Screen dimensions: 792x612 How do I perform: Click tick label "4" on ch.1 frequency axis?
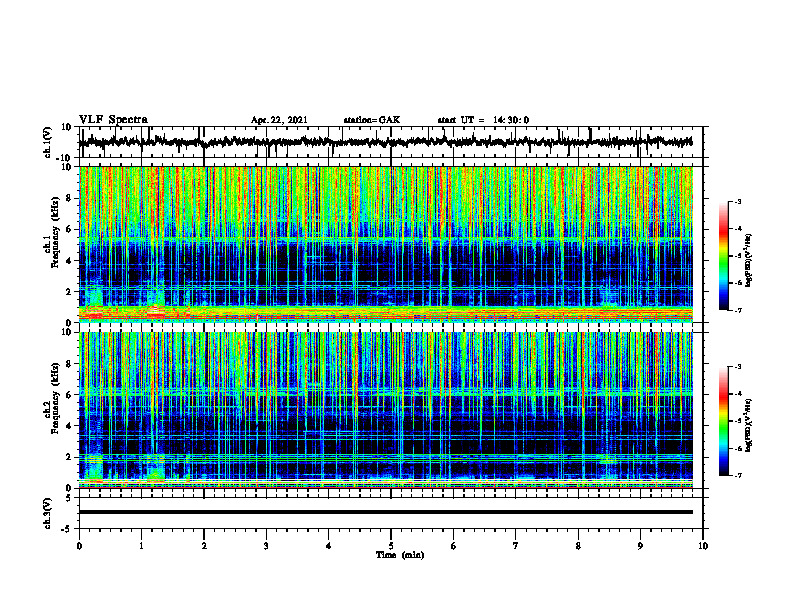coord(69,261)
